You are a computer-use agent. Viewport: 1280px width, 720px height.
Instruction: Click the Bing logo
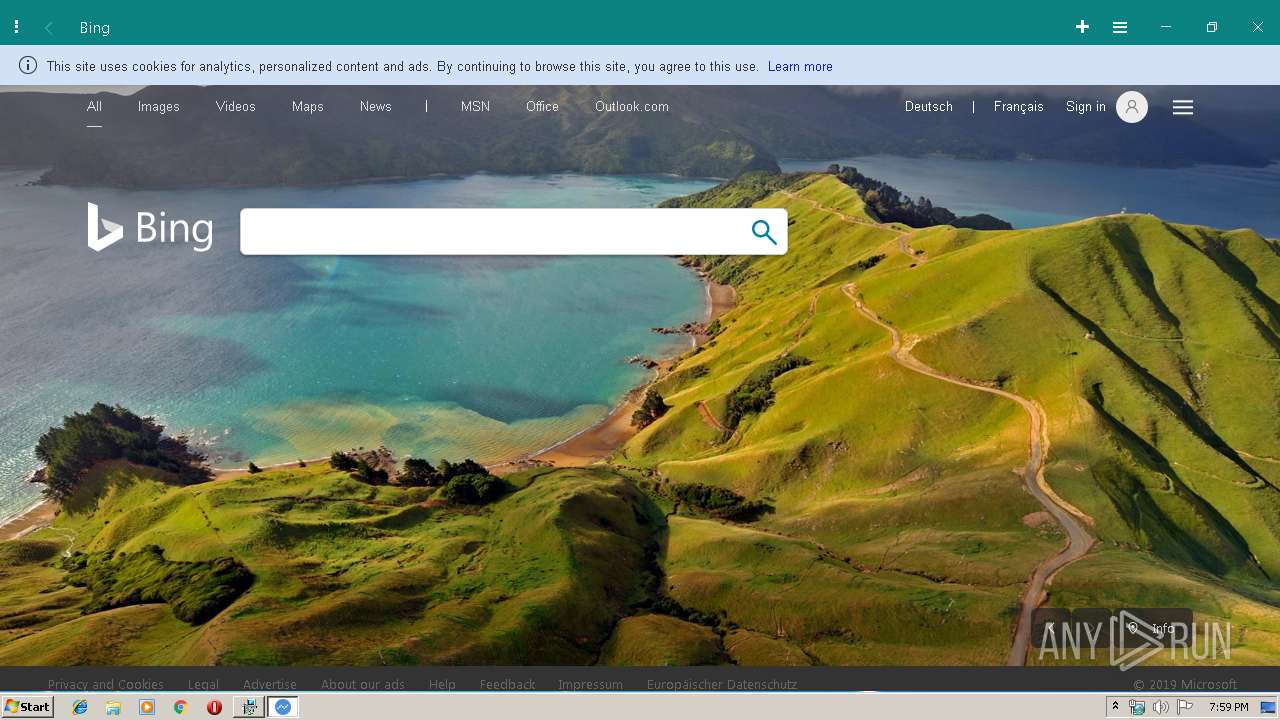(150, 227)
